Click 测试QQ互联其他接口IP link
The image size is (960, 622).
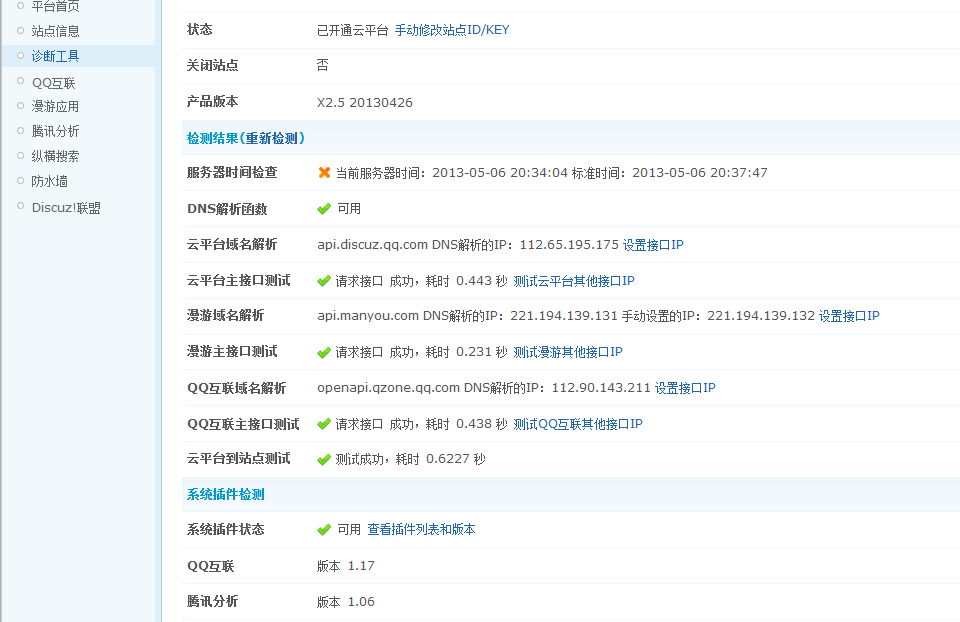click(x=578, y=424)
